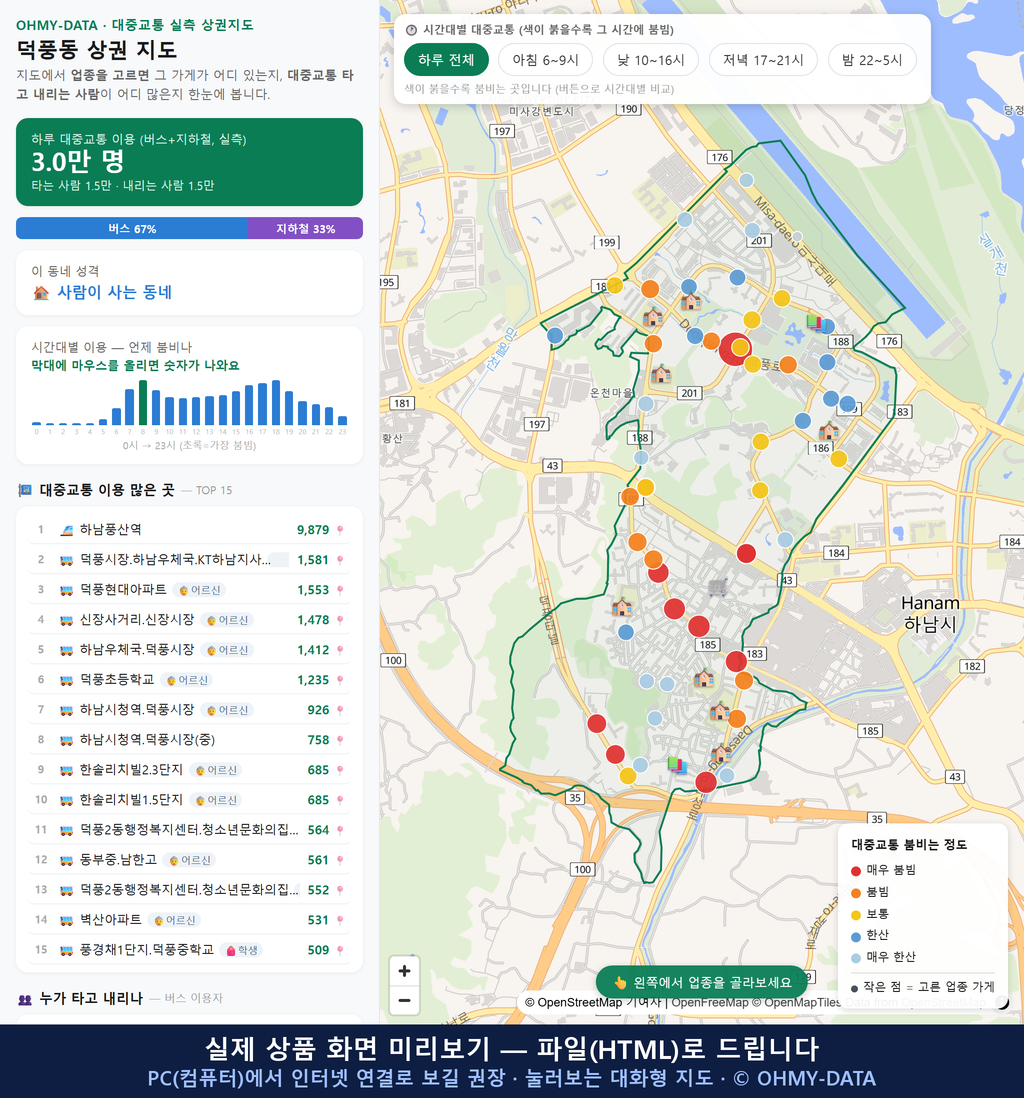
Task: Click the Hanam 하남시 map label
Action: 930,613
